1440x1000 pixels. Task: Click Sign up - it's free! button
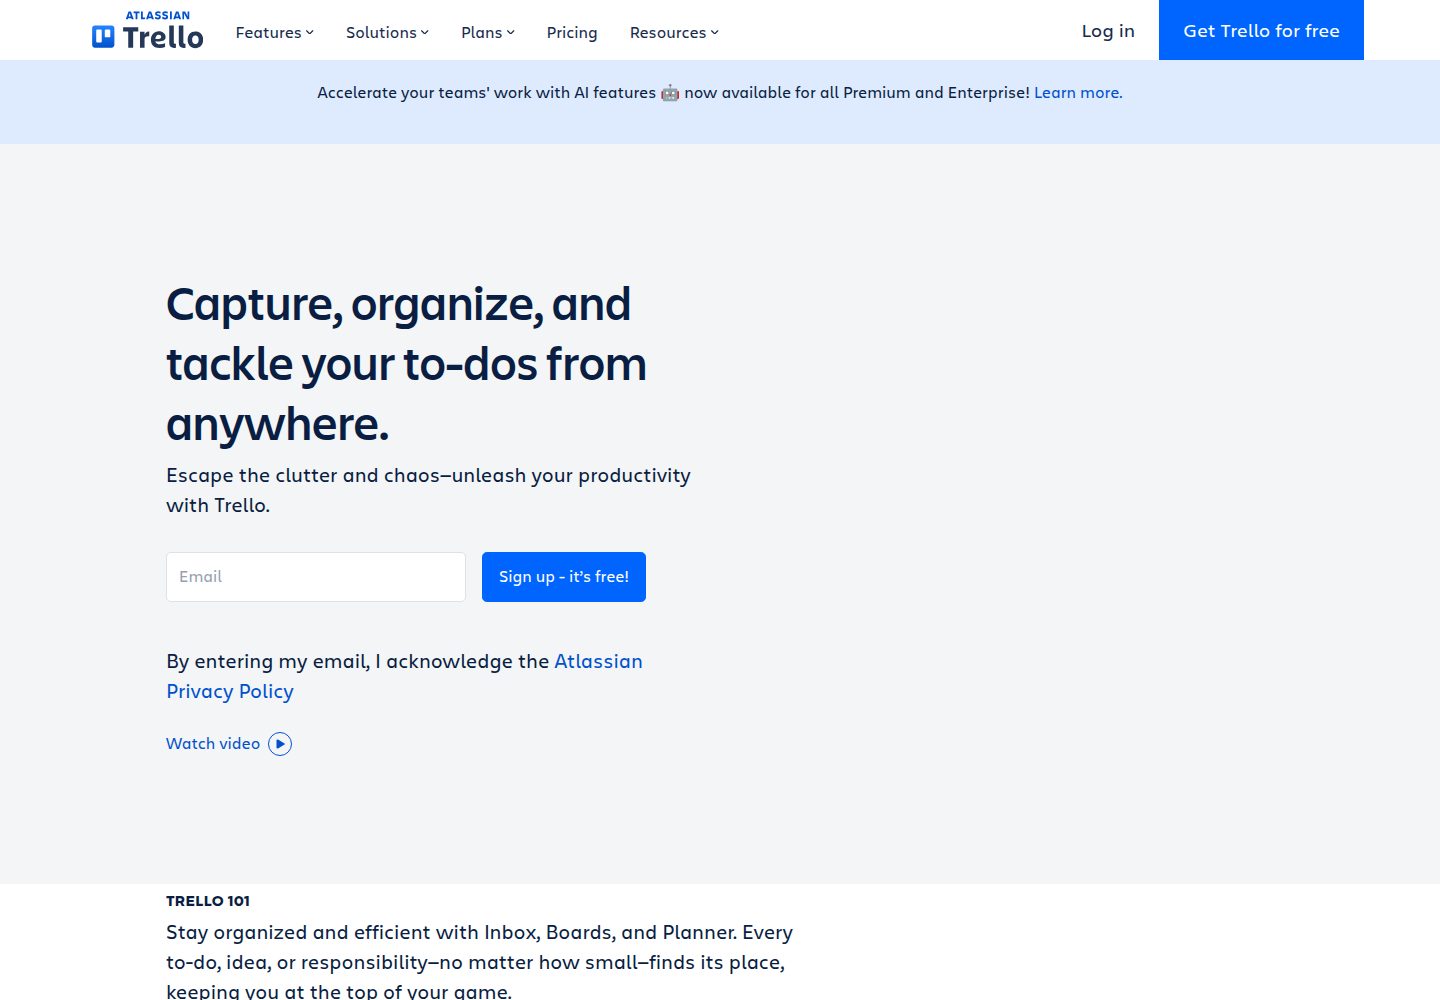pos(564,577)
